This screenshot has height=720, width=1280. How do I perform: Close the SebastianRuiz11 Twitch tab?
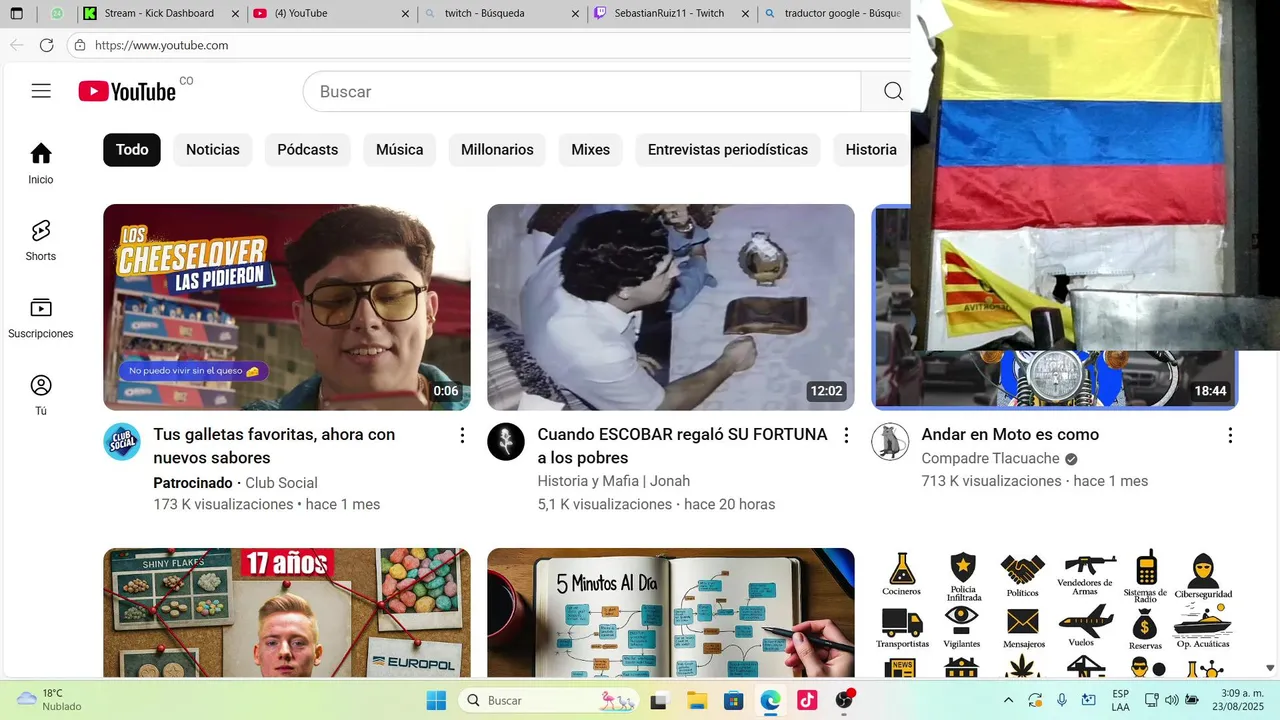click(745, 13)
